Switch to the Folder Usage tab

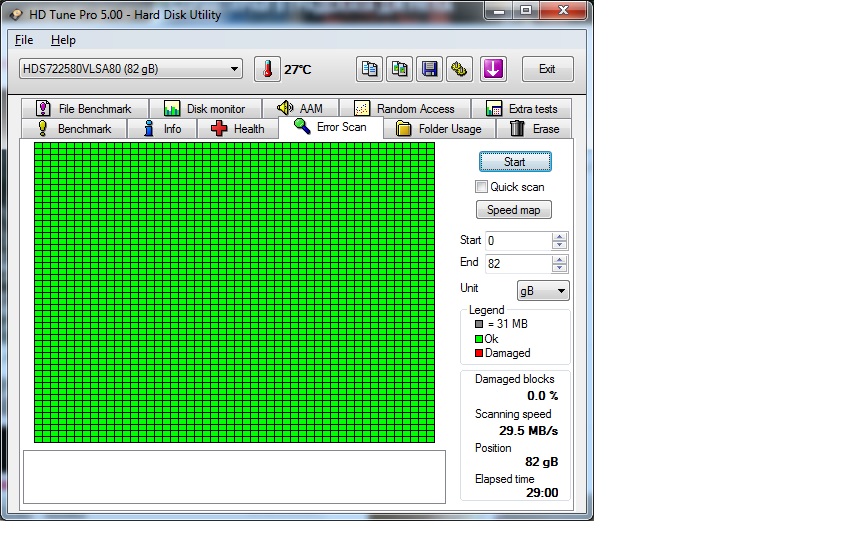(439, 129)
